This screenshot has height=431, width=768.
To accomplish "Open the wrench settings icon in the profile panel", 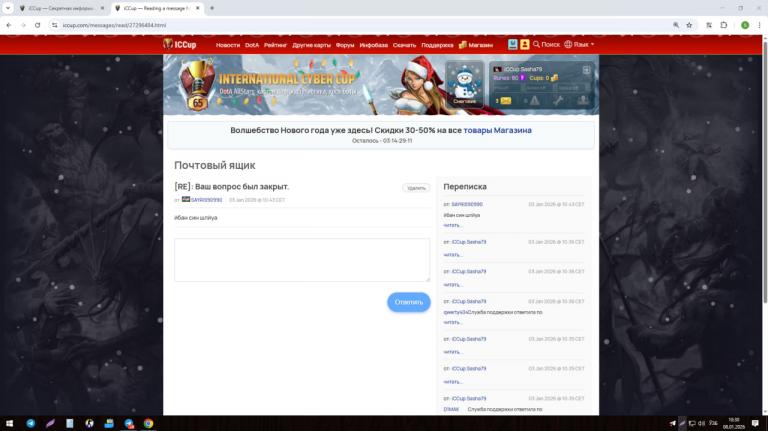I will click(x=558, y=100).
